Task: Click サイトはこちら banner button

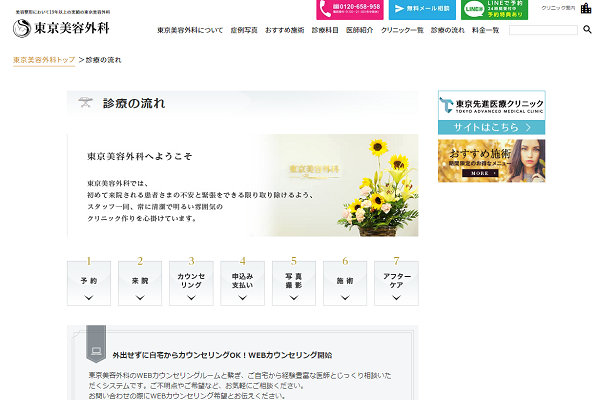Action: coord(492,127)
